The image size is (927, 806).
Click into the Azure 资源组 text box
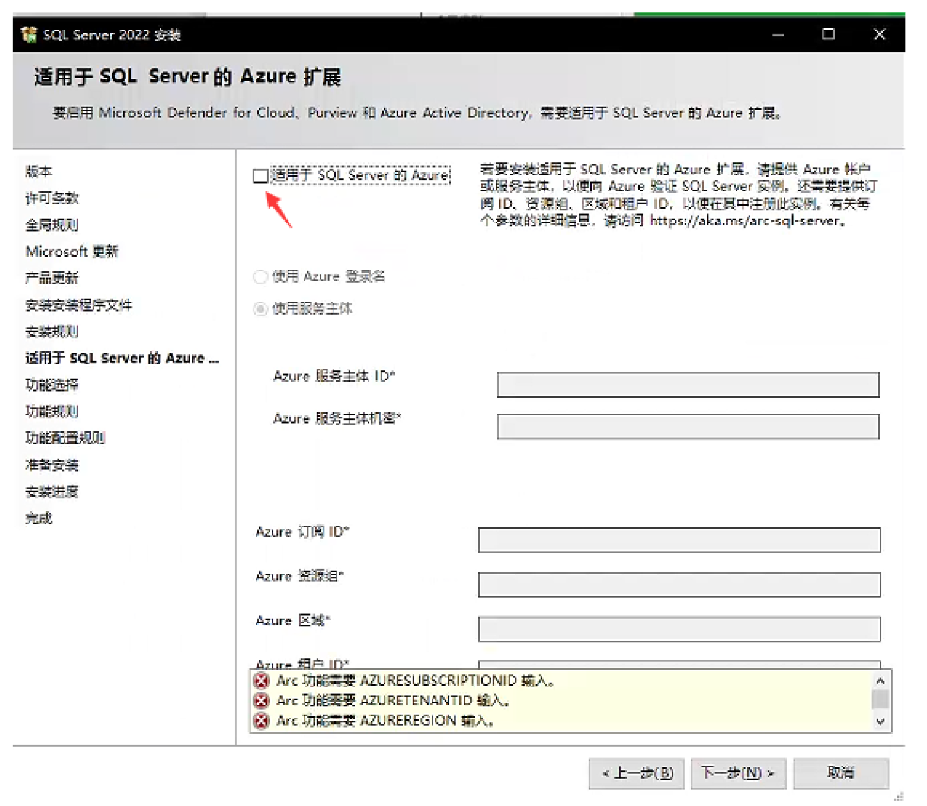[679, 585]
